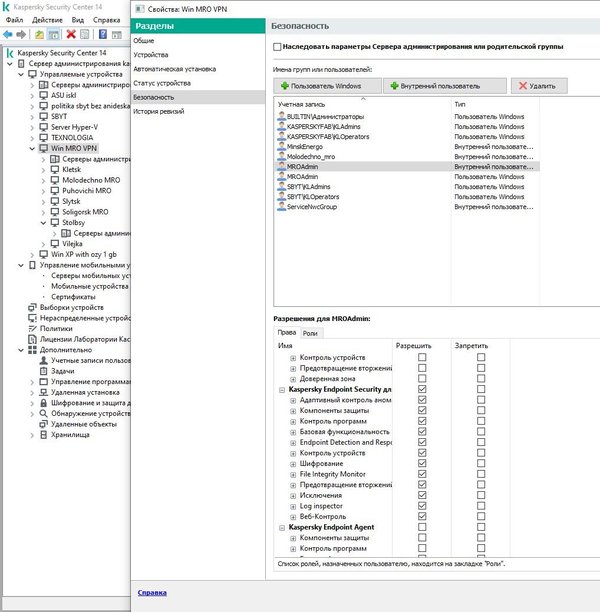Sort by the Учетная запись column header
This screenshot has width=600, height=612.
(x=363, y=104)
